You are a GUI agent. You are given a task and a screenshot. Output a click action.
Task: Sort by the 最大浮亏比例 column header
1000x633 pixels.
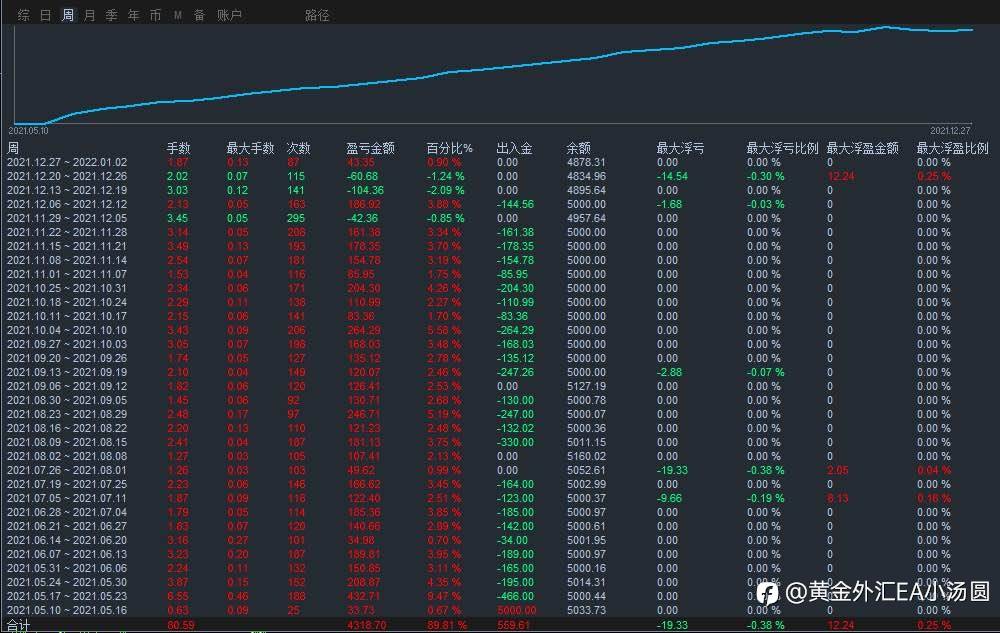782,148
